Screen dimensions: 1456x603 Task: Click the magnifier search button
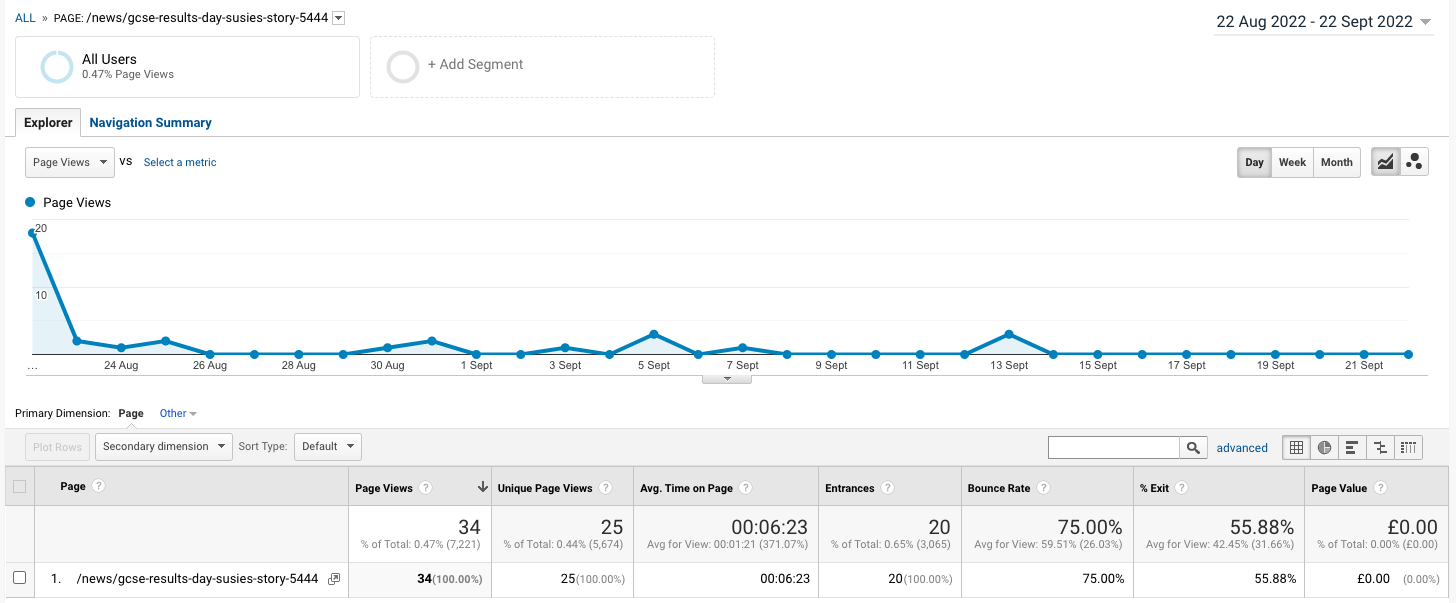(1193, 447)
